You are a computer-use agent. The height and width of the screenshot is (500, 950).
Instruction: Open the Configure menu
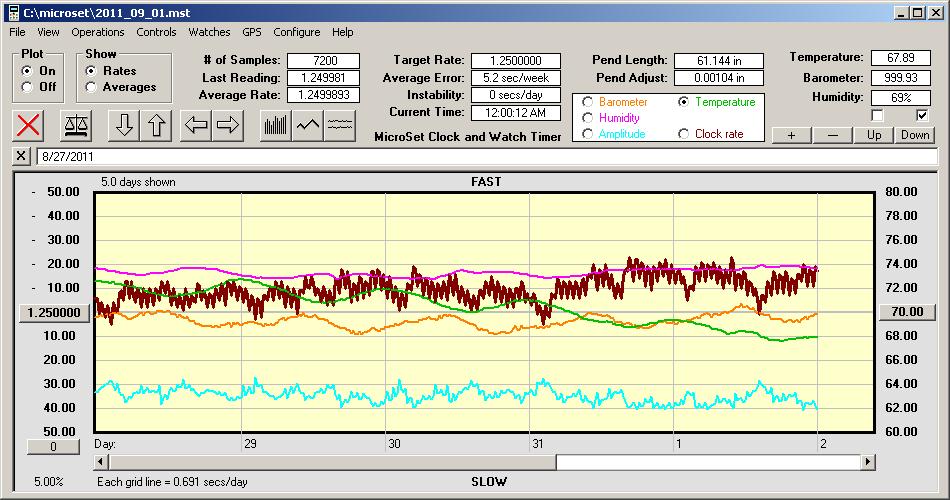[x=296, y=32]
